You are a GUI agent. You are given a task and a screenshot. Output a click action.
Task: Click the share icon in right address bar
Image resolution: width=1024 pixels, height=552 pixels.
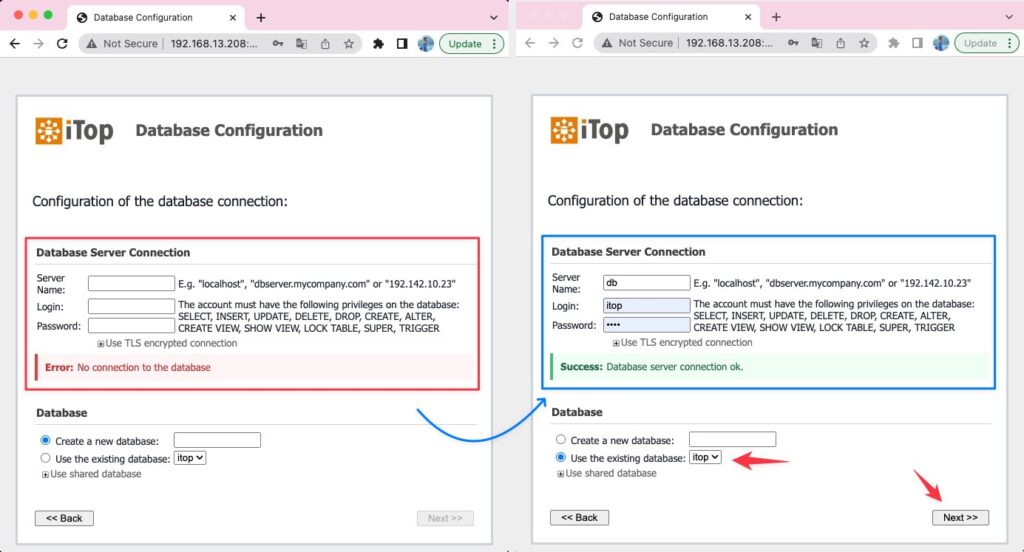coord(840,43)
